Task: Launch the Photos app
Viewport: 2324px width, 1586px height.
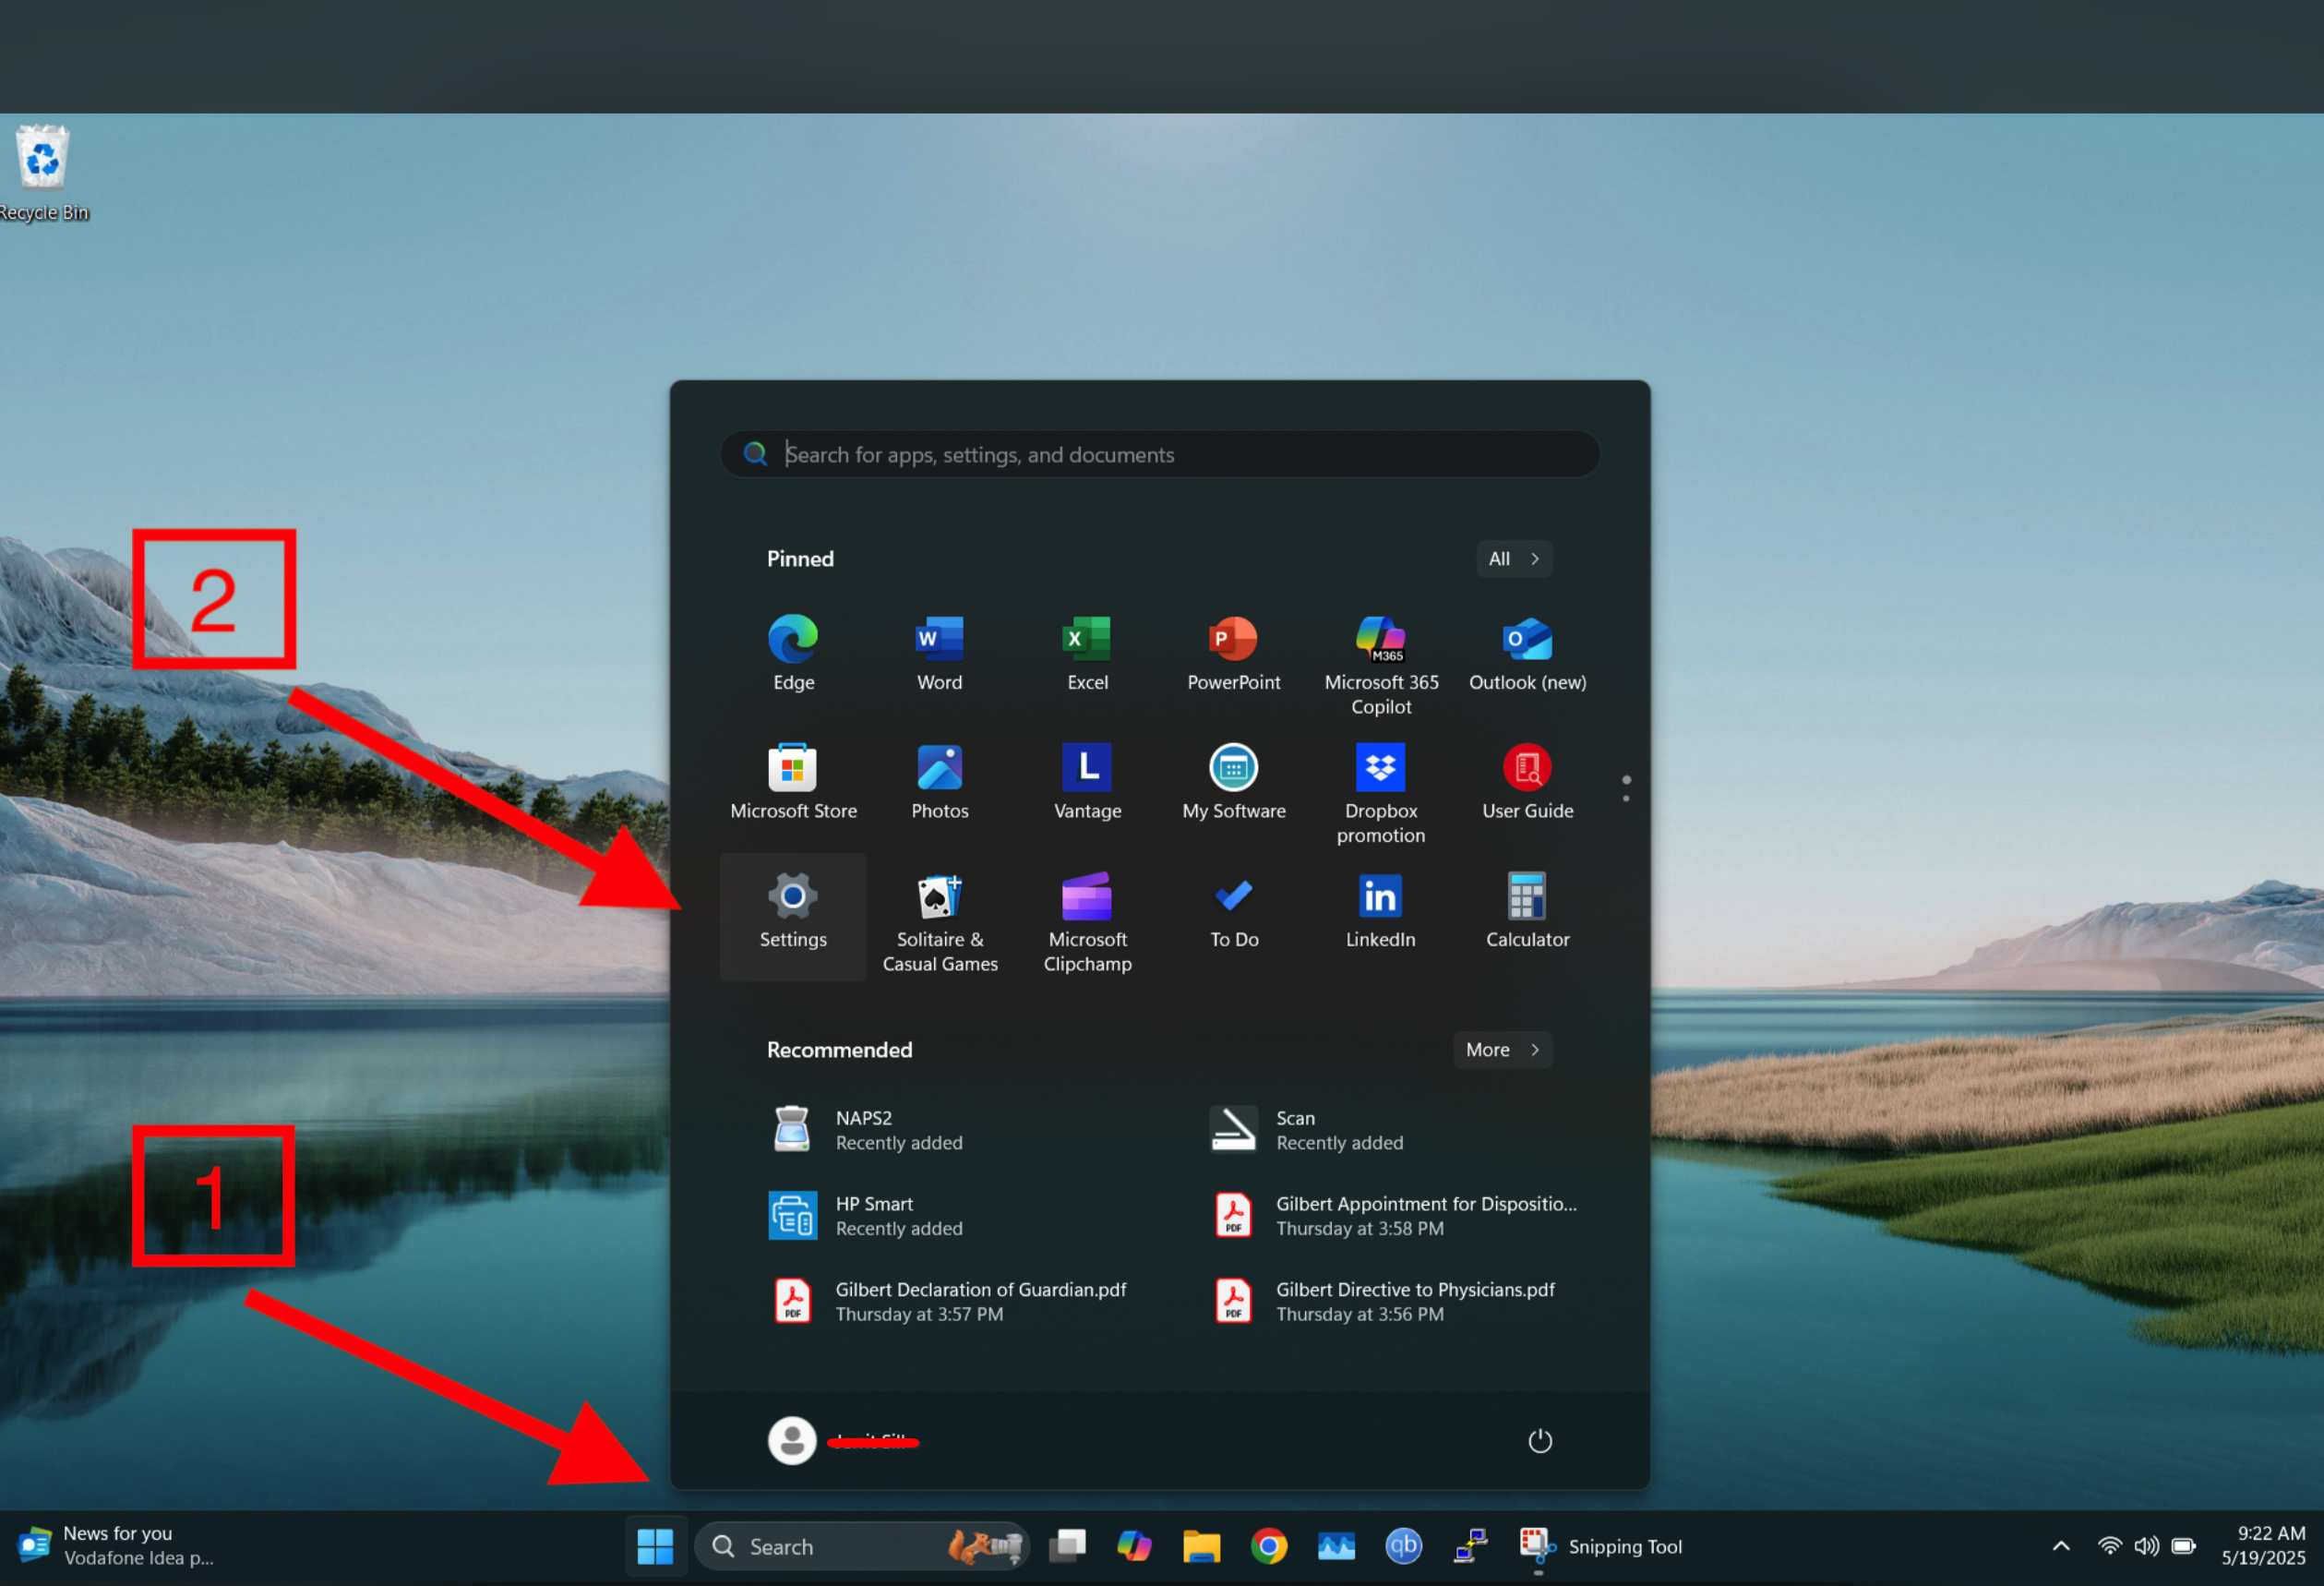Action: pos(939,783)
